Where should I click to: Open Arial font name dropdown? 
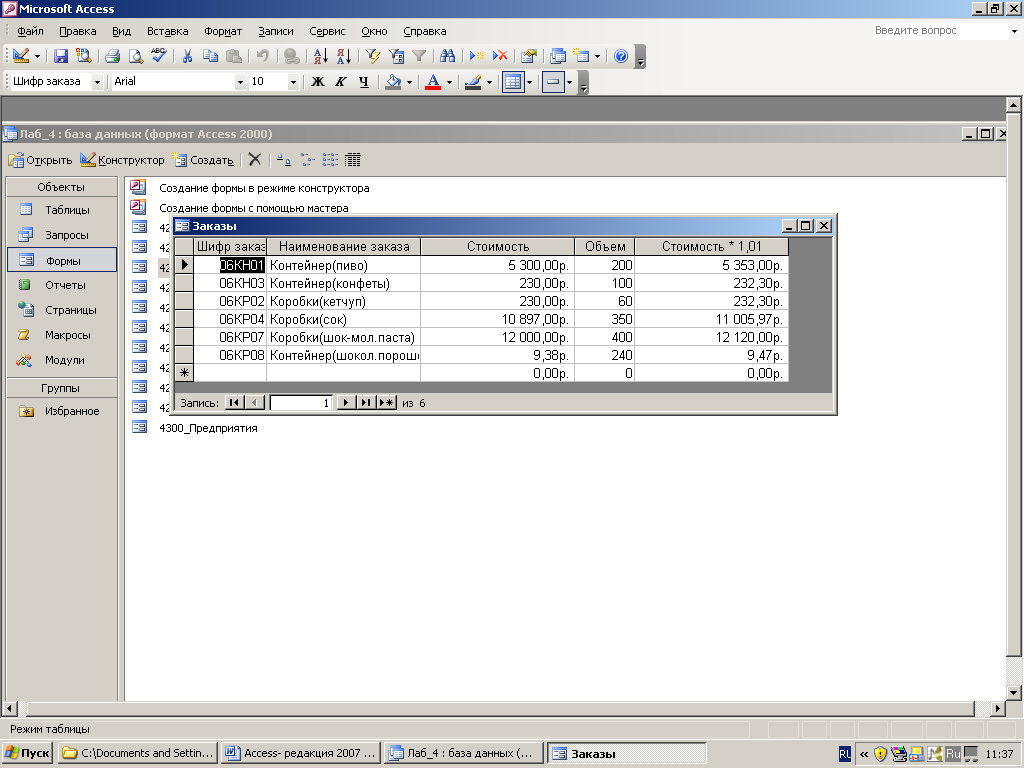pyautogui.click(x=240, y=82)
